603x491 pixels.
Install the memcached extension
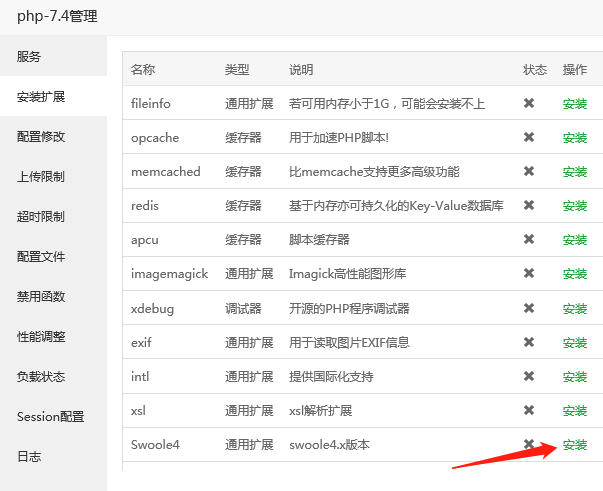point(575,171)
